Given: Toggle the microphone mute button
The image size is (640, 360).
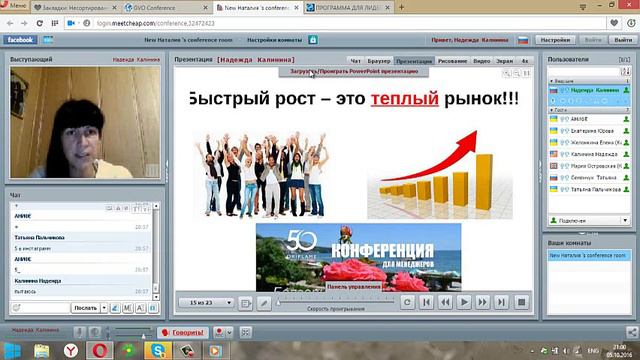Looking at the screenshot, I should pos(80,332).
